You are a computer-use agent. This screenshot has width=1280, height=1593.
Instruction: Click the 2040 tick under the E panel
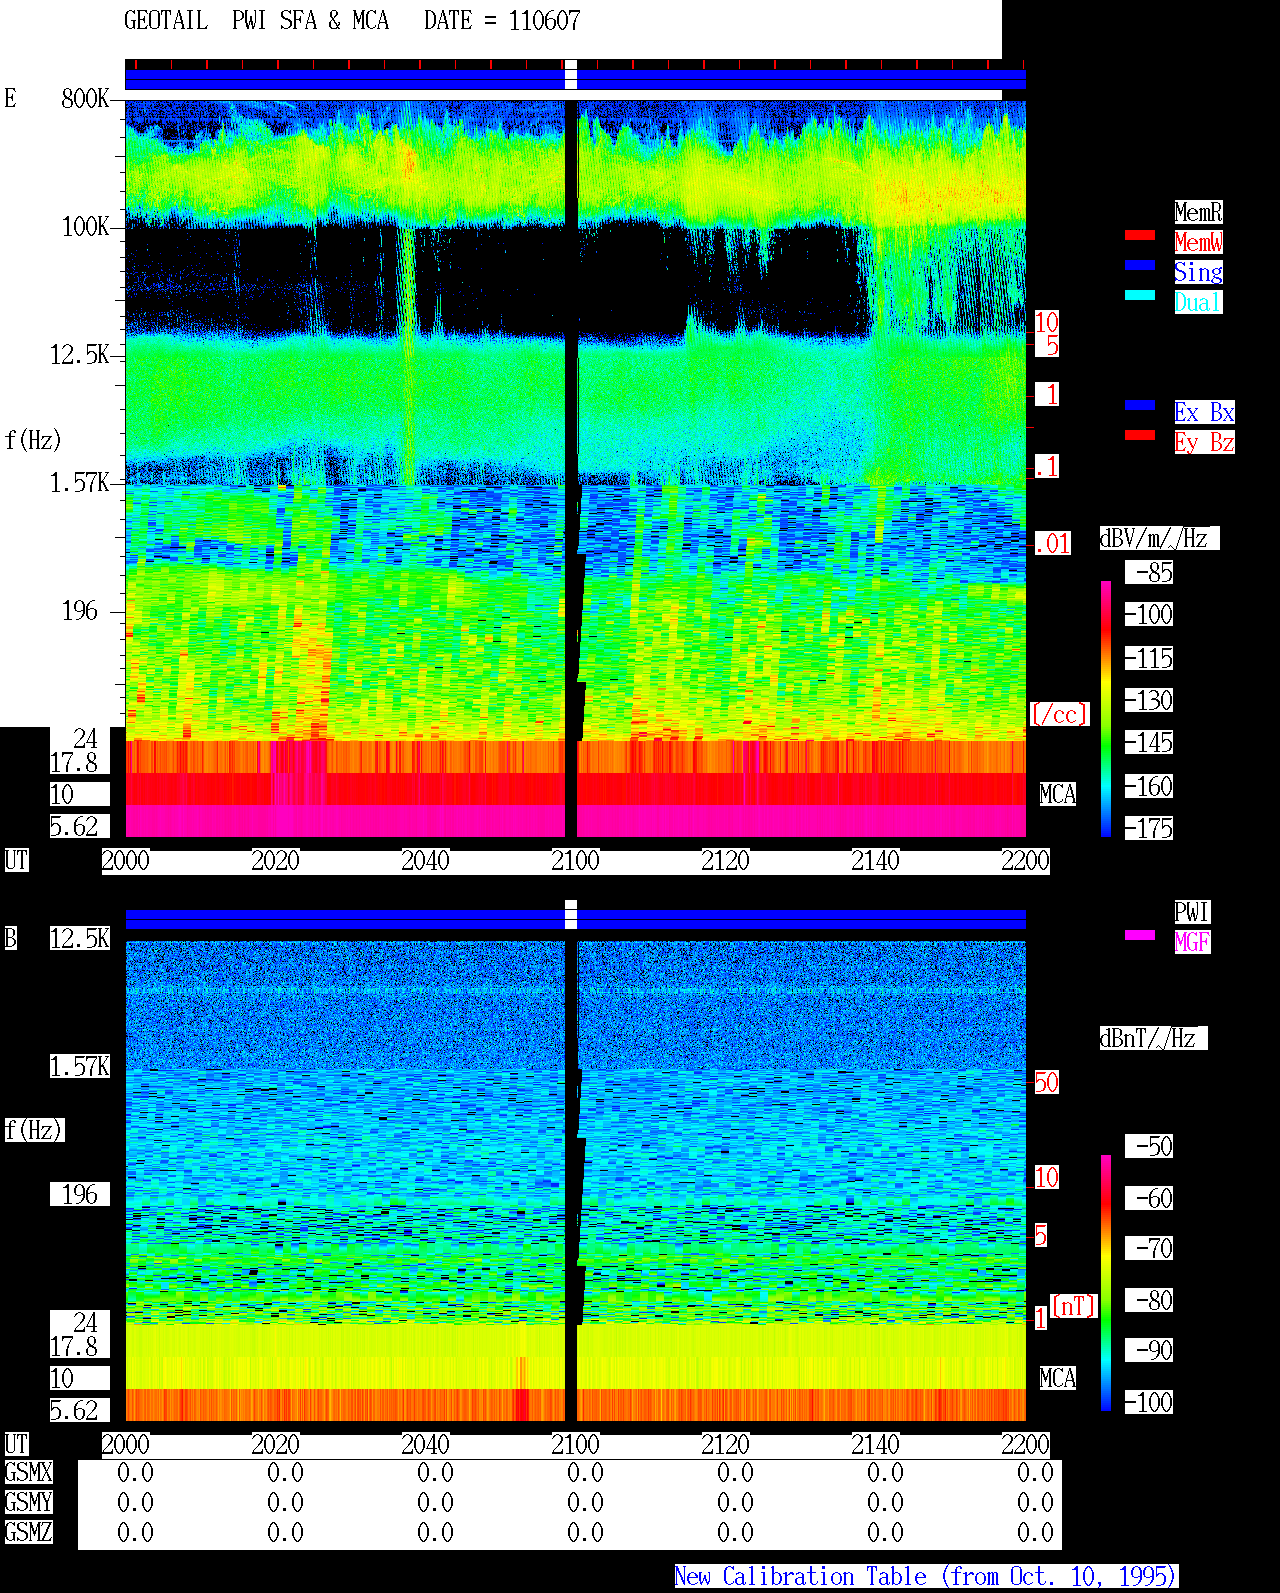pyautogui.click(x=425, y=860)
